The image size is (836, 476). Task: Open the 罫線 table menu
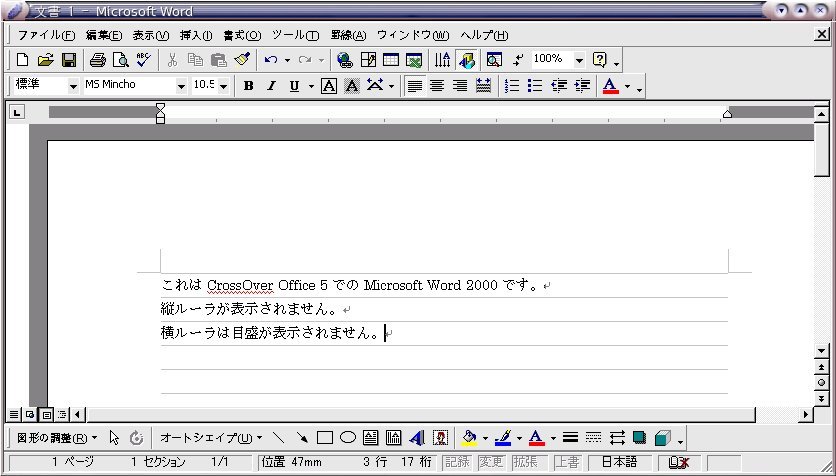(348, 35)
